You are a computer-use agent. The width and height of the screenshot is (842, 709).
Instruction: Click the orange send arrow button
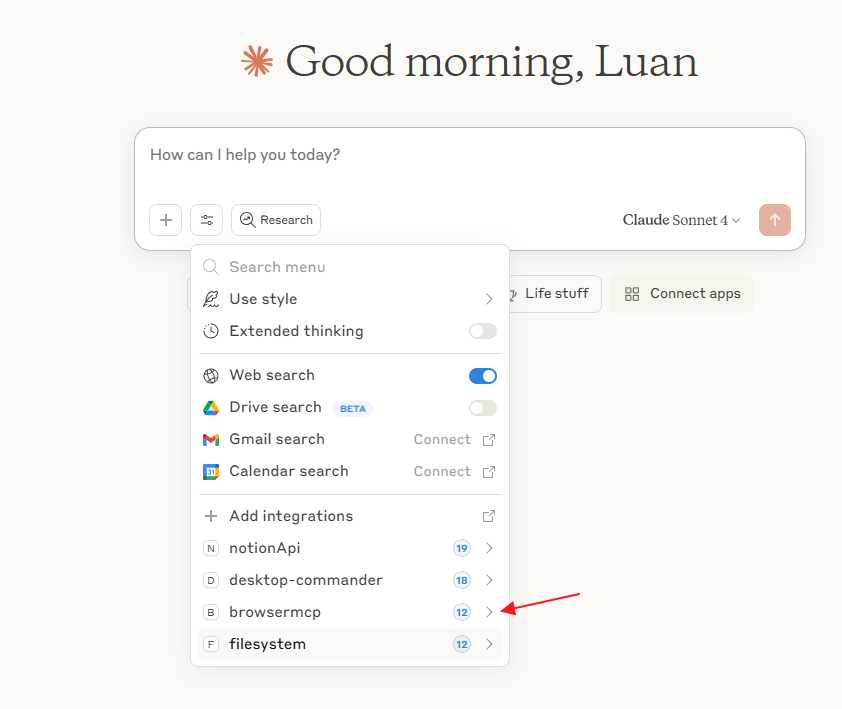click(774, 220)
